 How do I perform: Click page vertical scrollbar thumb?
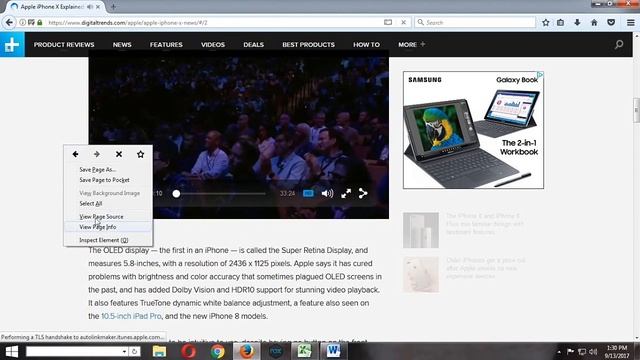[636, 110]
